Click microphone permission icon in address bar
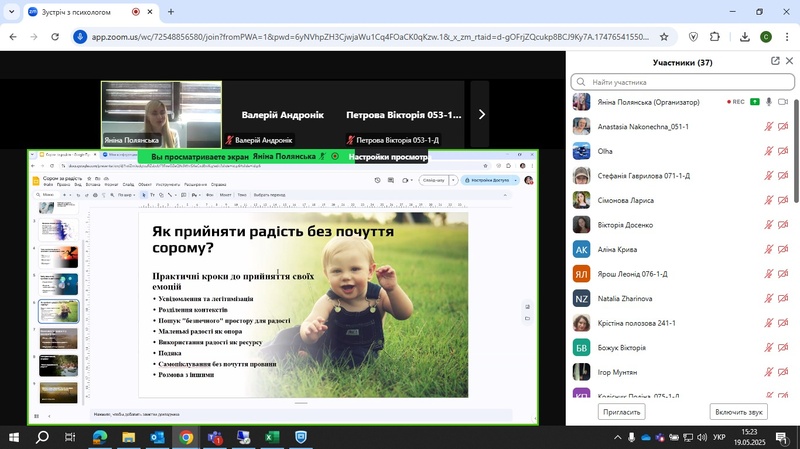The image size is (800, 449). click(x=80, y=37)
